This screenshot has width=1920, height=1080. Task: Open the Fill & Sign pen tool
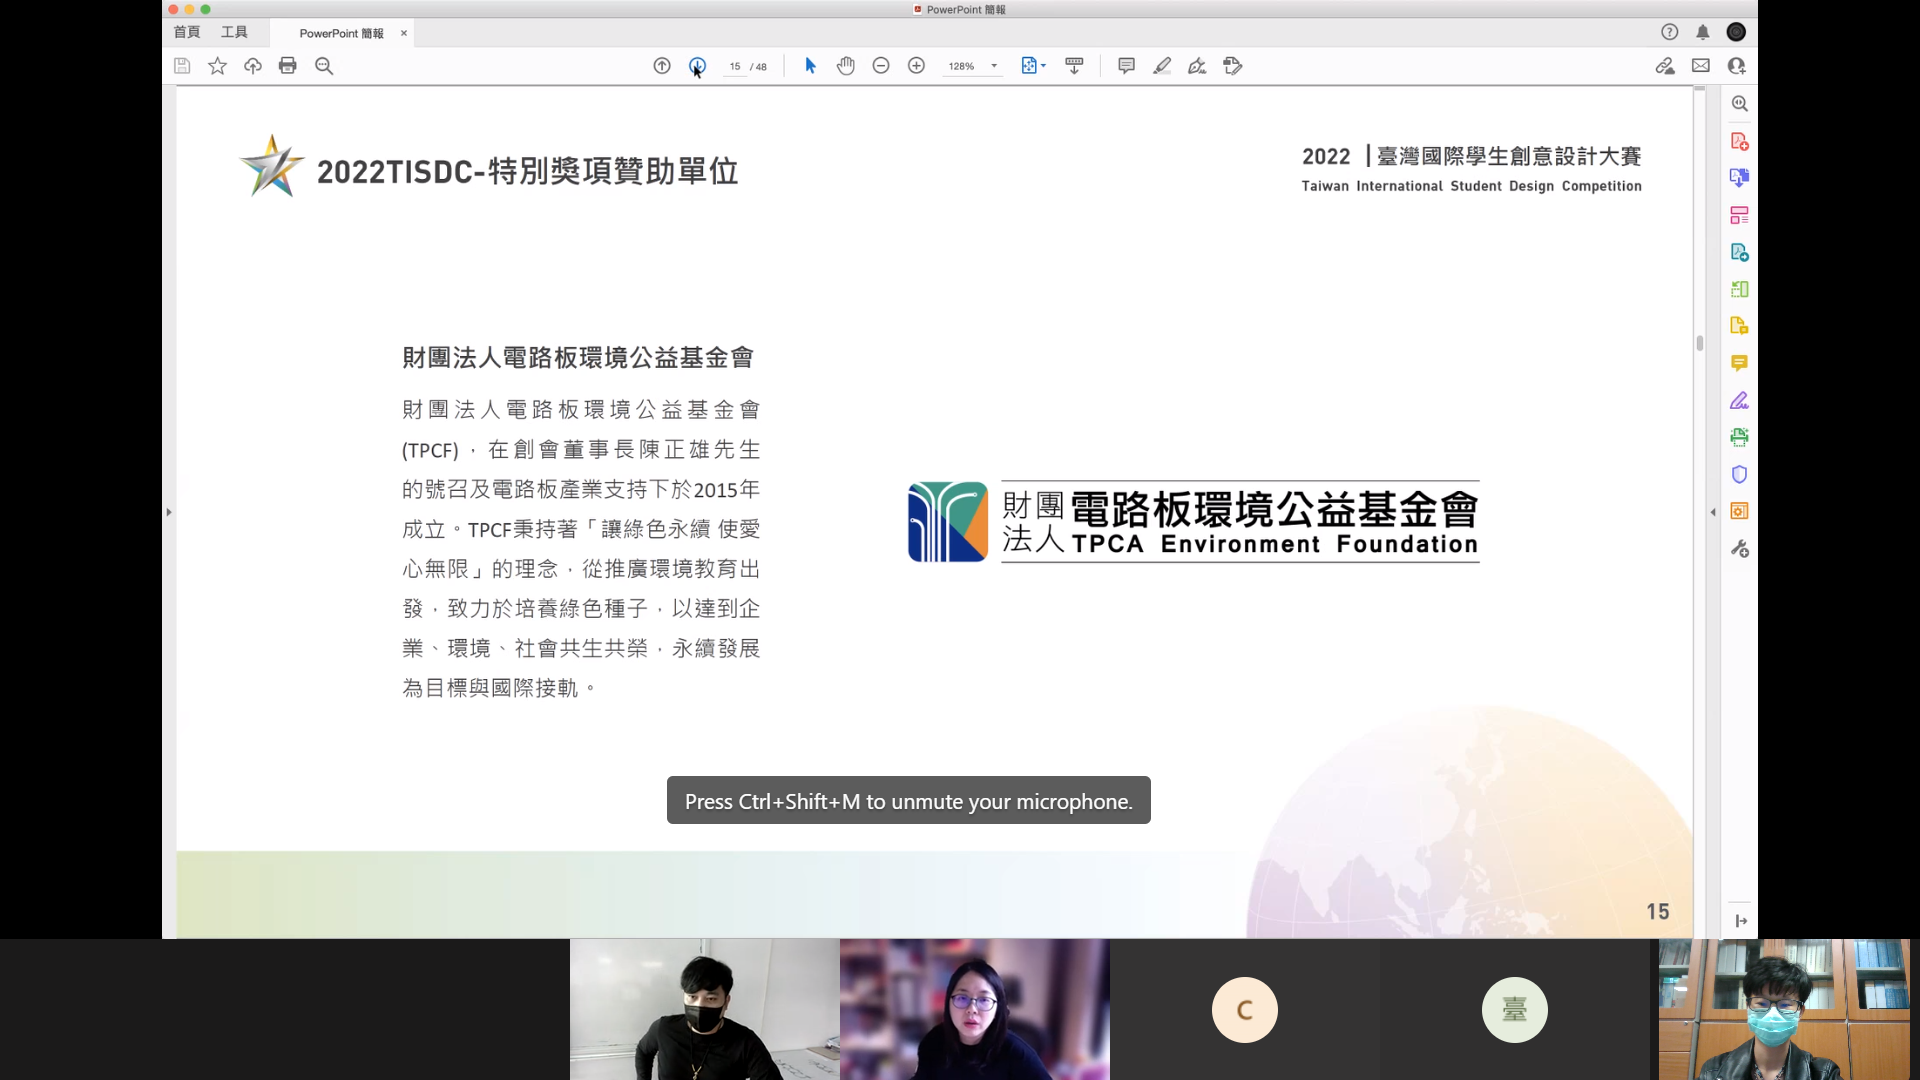coord(1197,66)
